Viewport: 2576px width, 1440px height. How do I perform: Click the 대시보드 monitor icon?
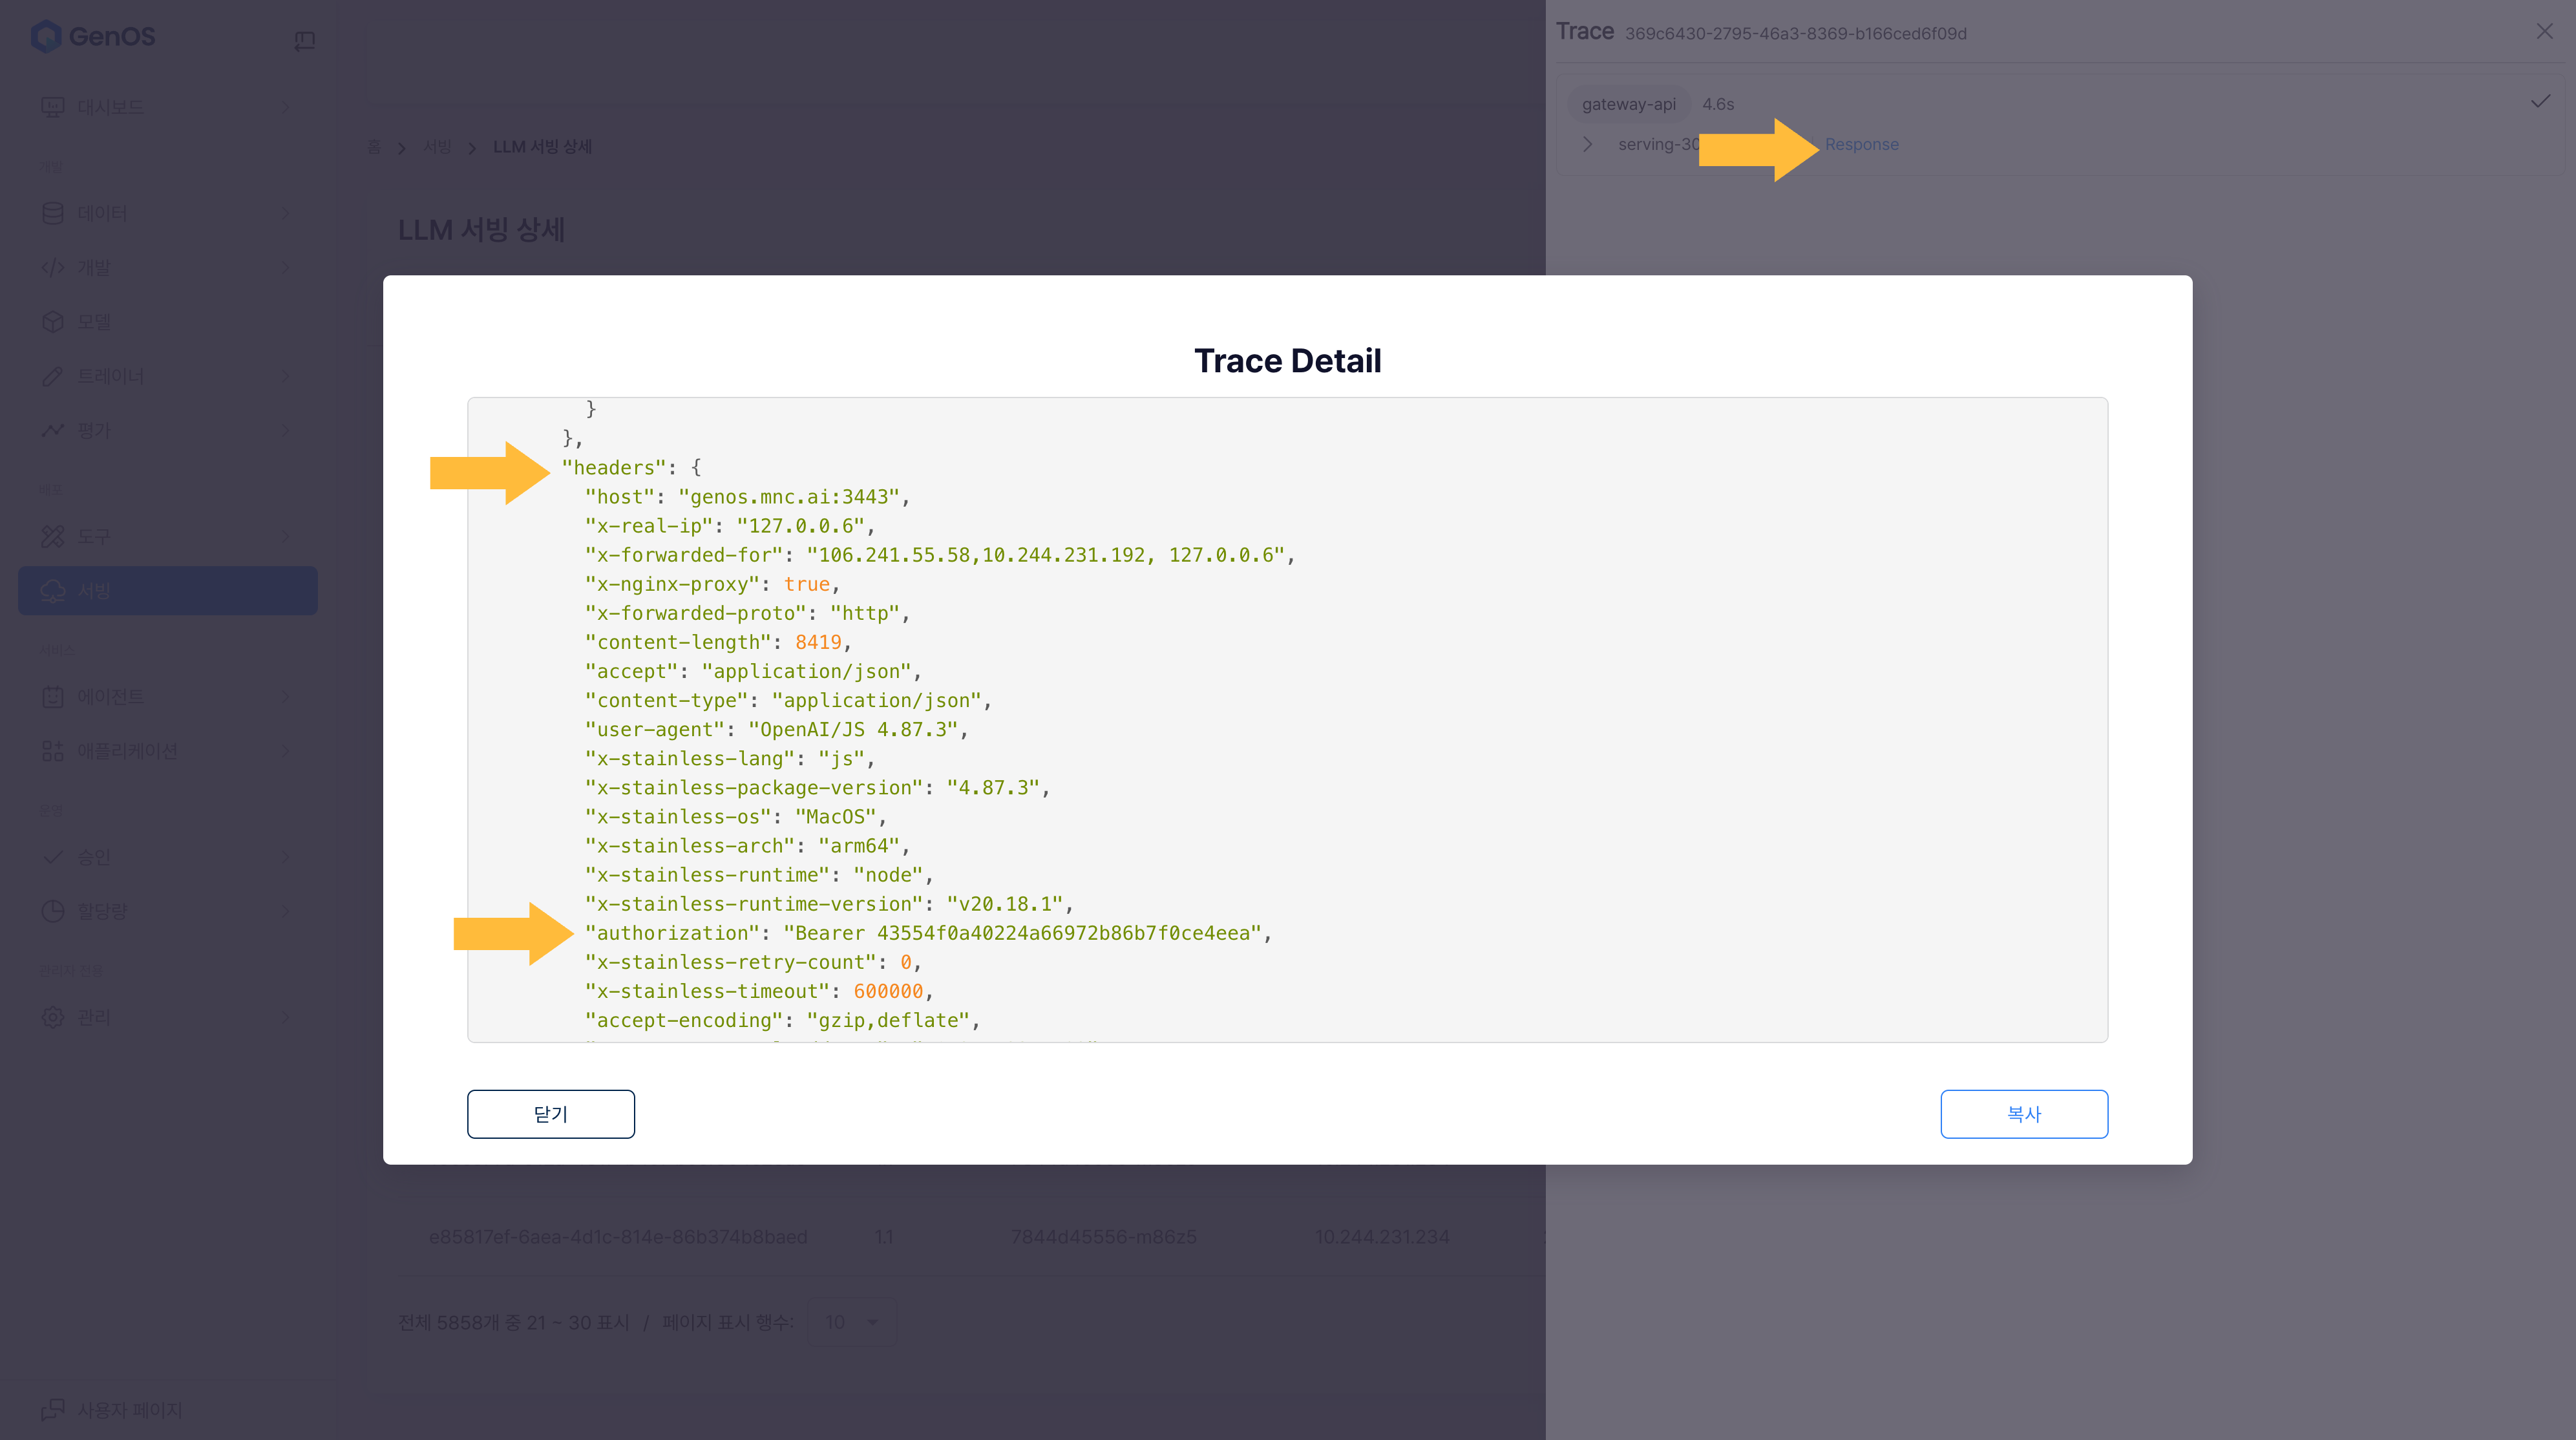(52, 107)
